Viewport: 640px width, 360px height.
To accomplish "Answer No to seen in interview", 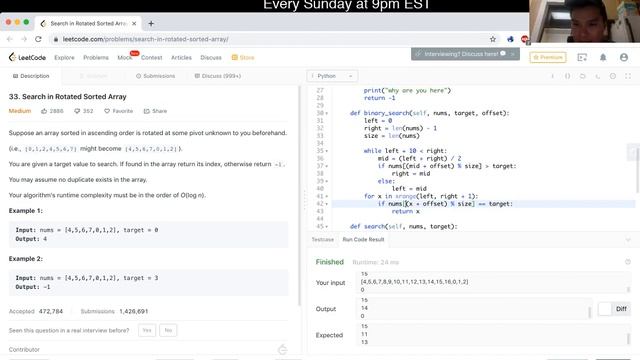I will tap(168, 330).
